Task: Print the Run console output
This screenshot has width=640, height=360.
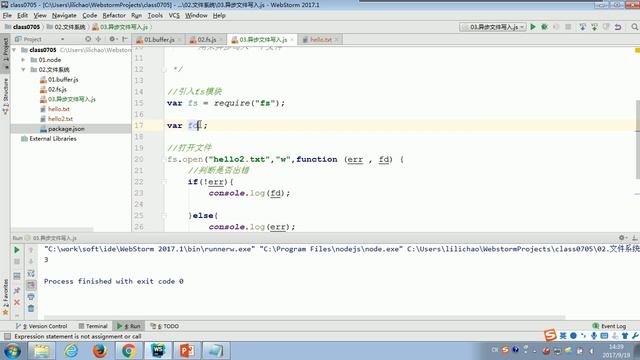Action: [x=31, y=297]
